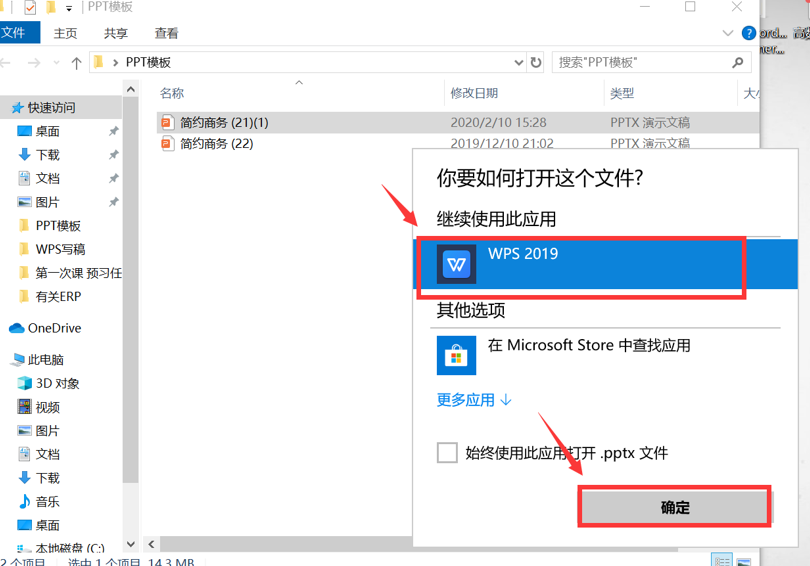Select file 简约商务 (21)(1)

[457, 122]
